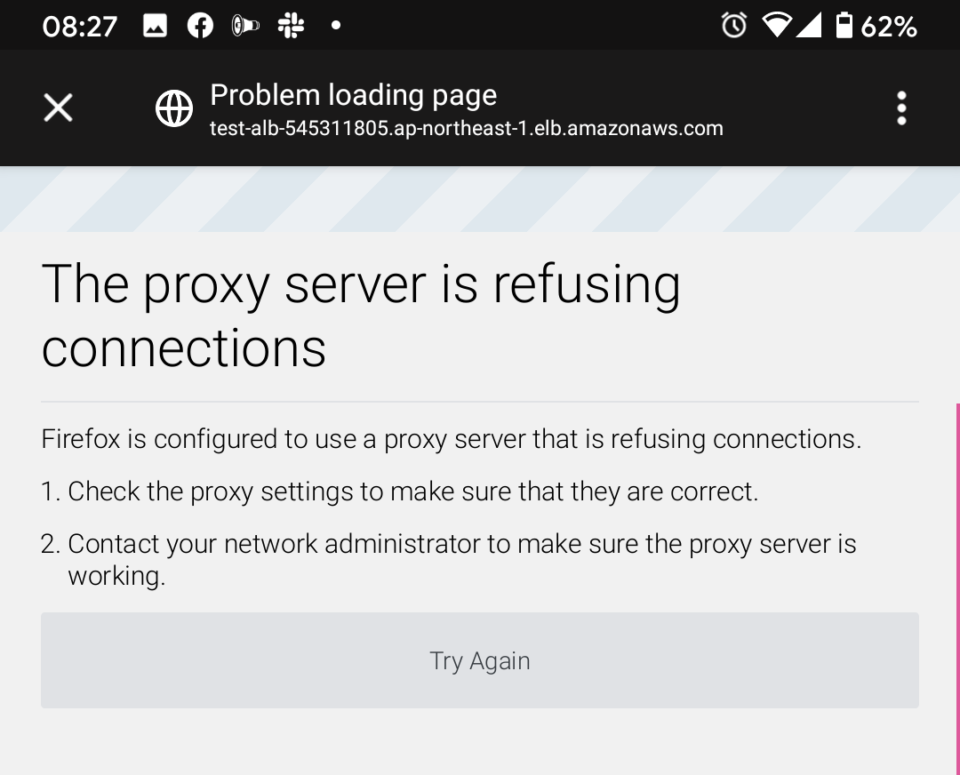Tap the Wi-Fi status icon
Screen dimensions: 960x775
pyautogui.click(x=776, y=26)
